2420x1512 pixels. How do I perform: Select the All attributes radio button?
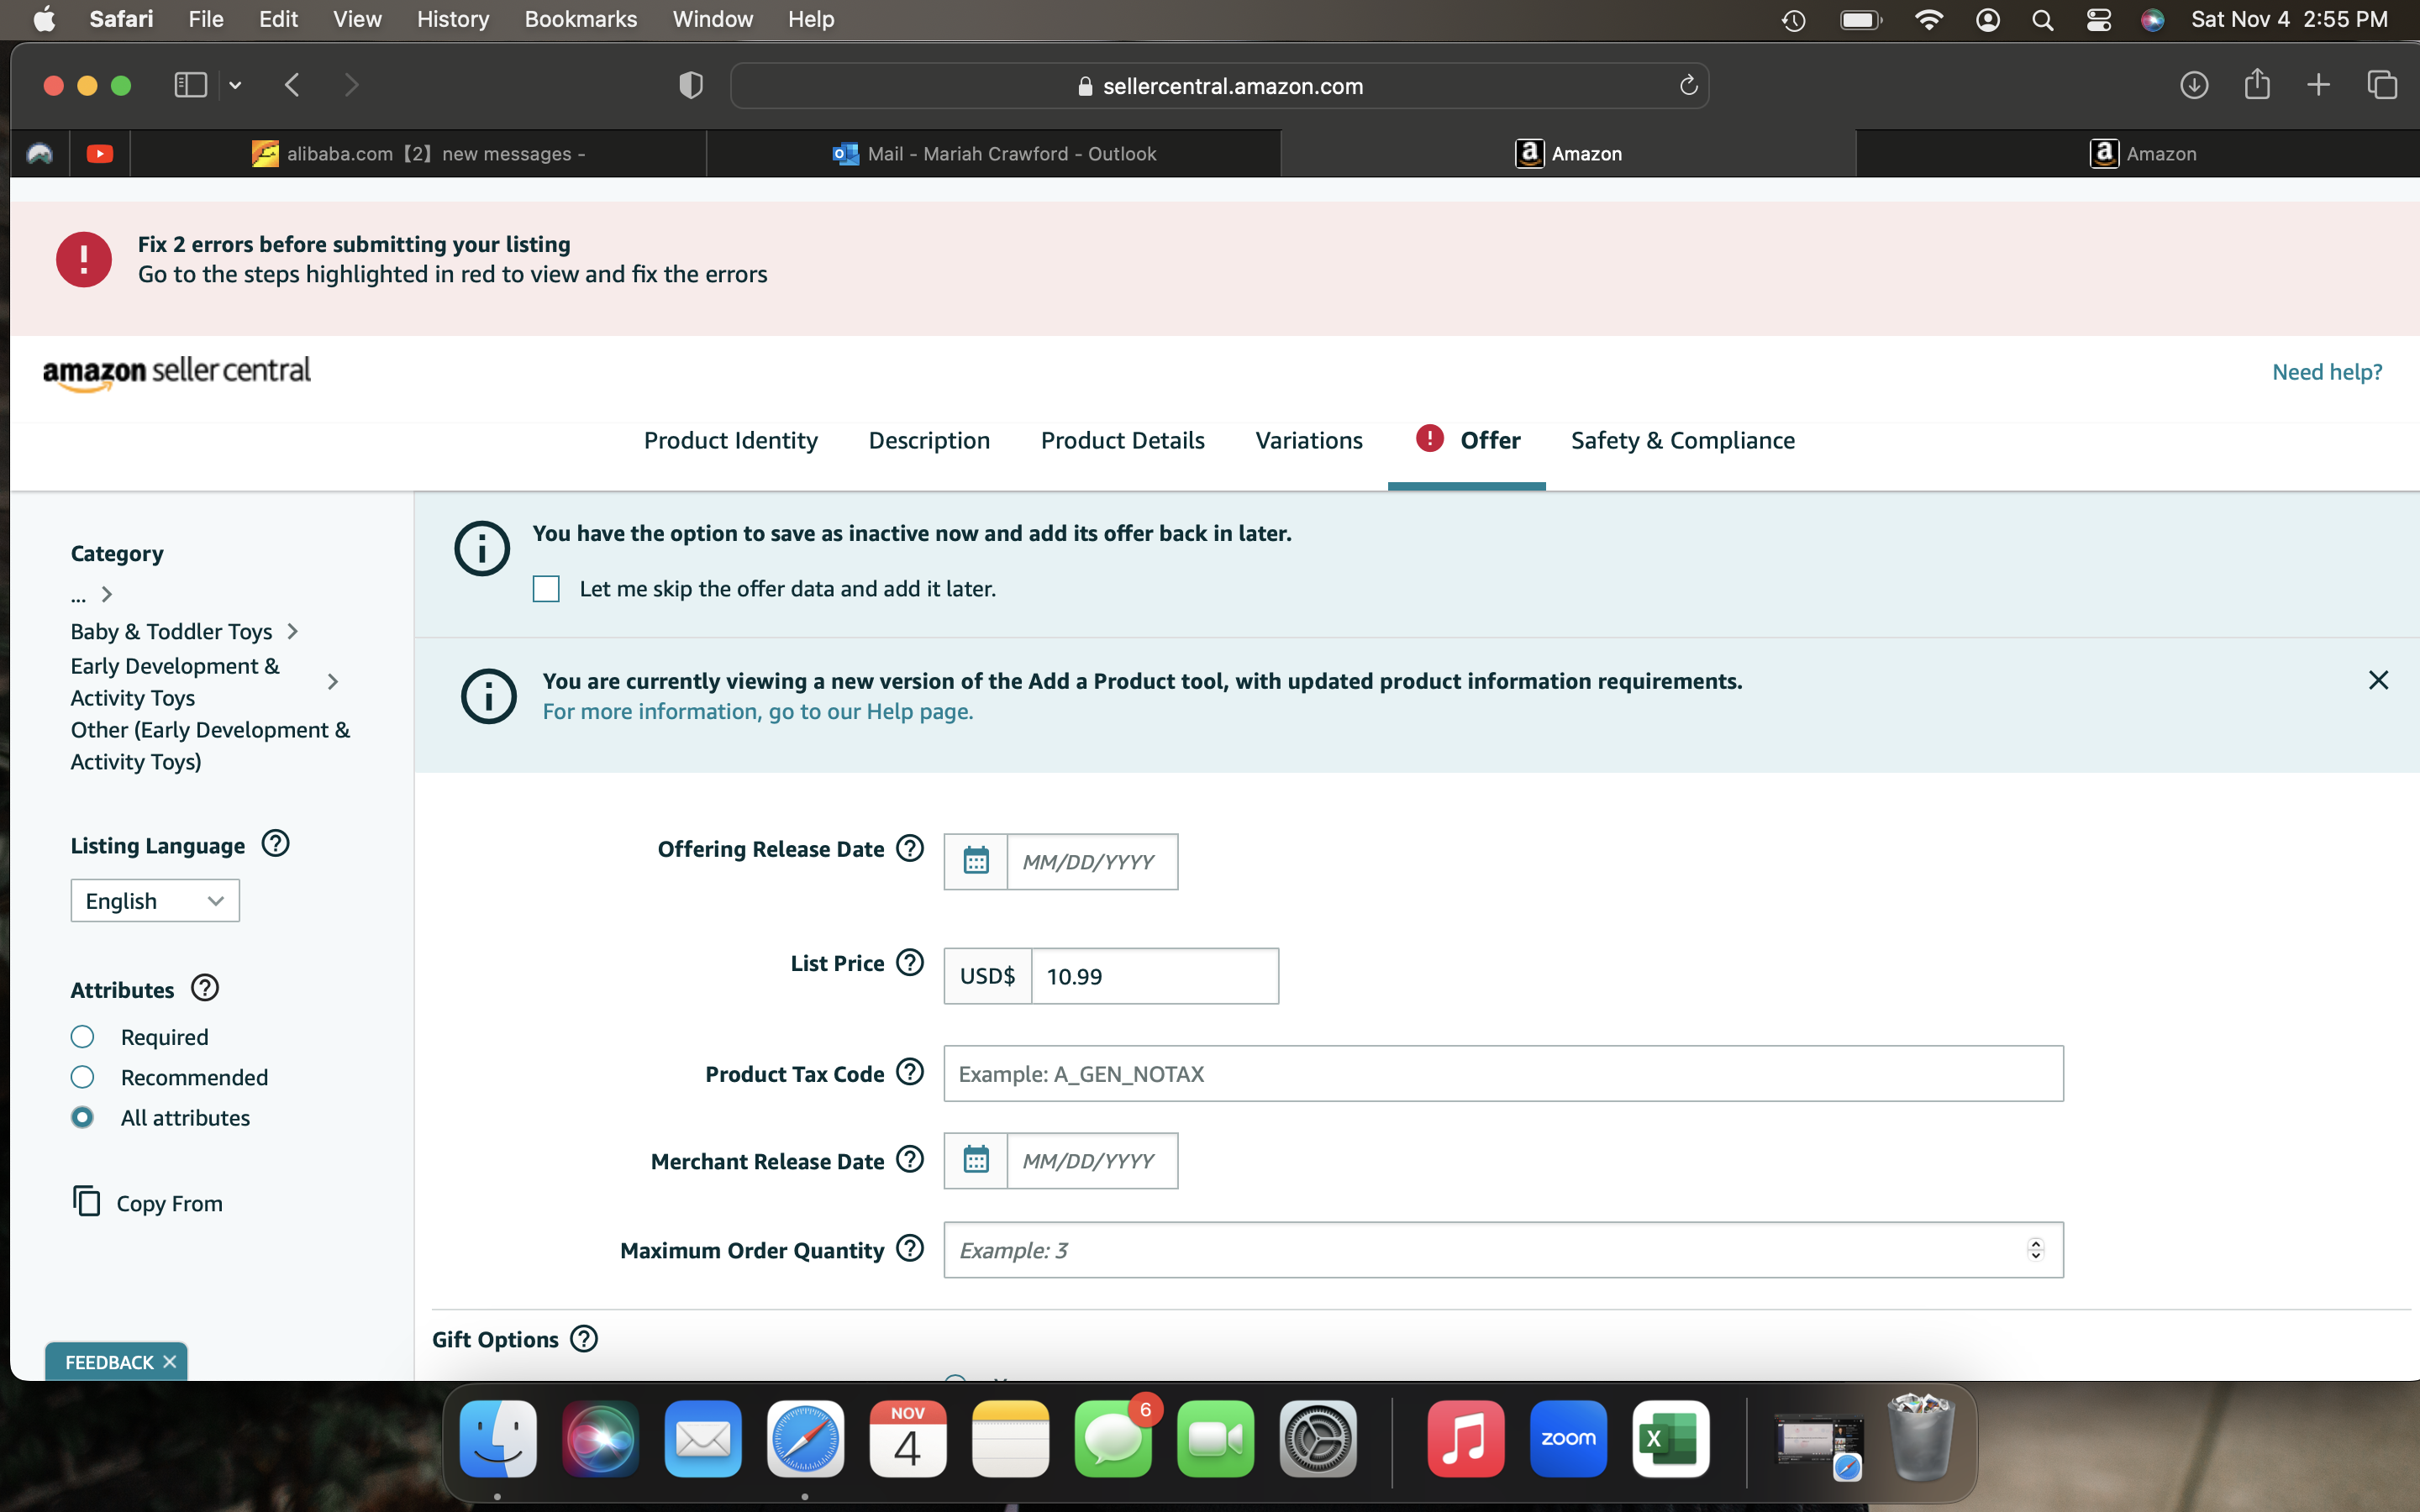(x=82, y=1117)
